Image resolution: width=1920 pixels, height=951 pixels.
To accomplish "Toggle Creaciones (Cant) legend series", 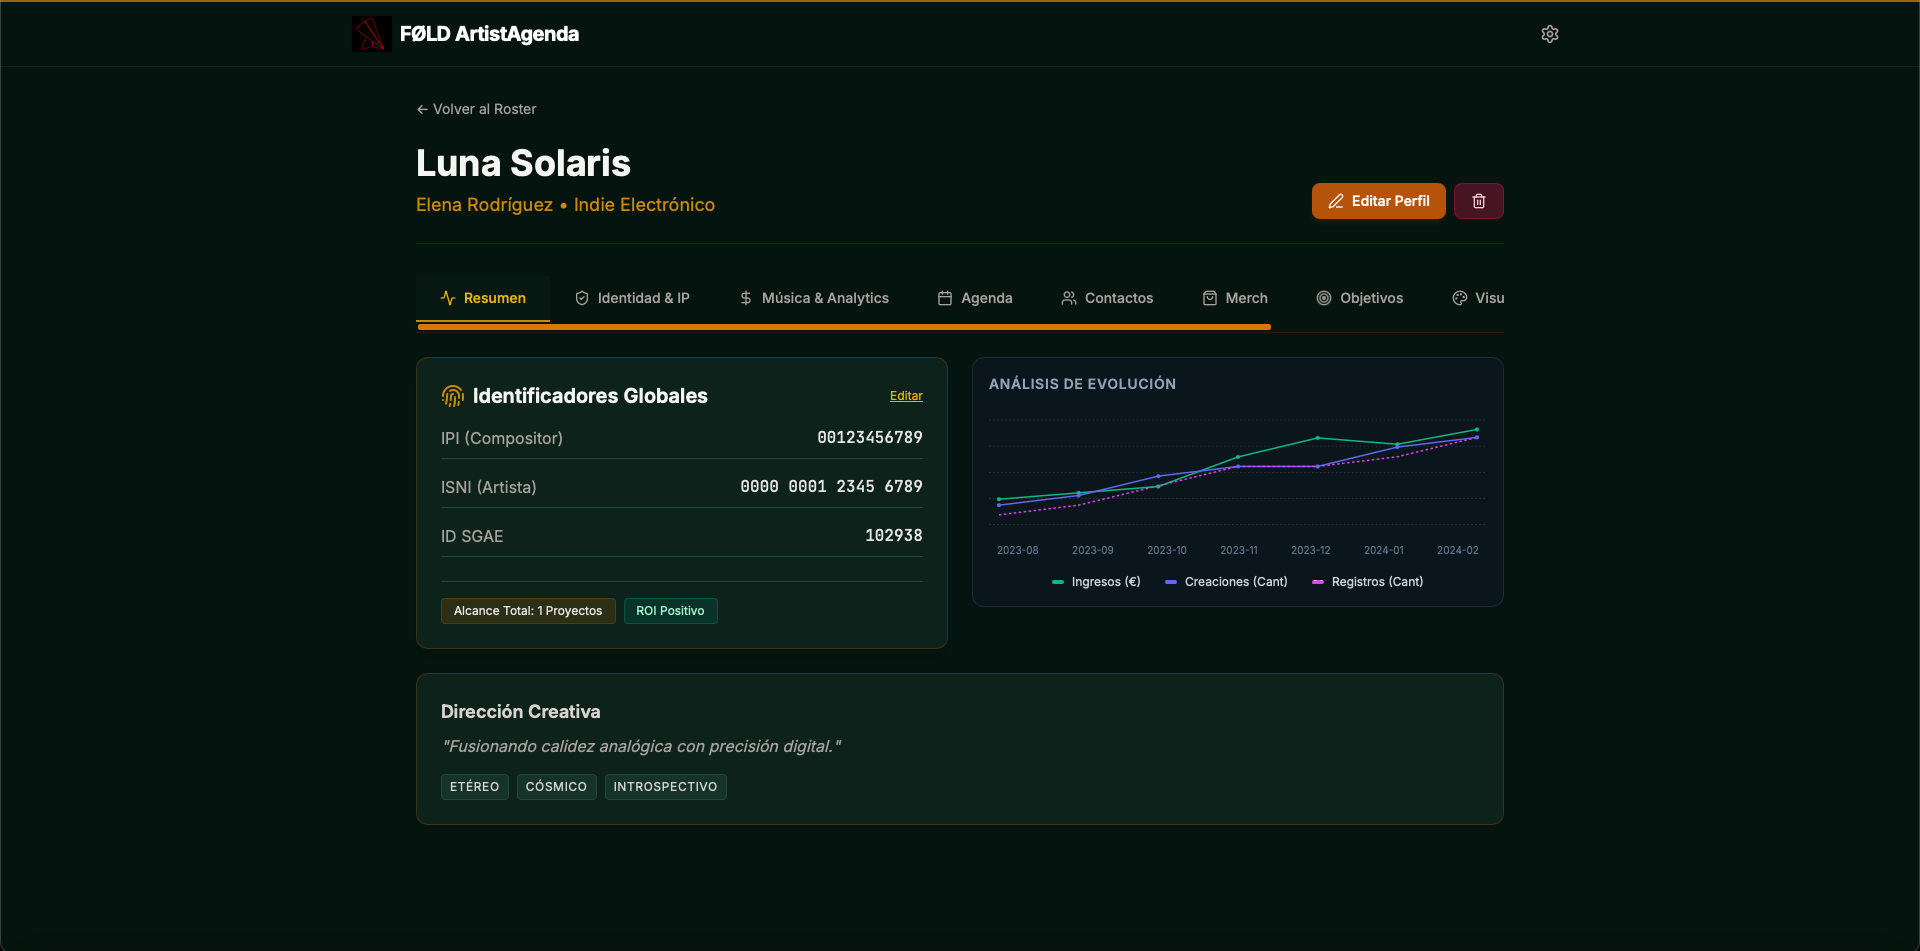I will pyautogui.click(x=1226, y=582).
